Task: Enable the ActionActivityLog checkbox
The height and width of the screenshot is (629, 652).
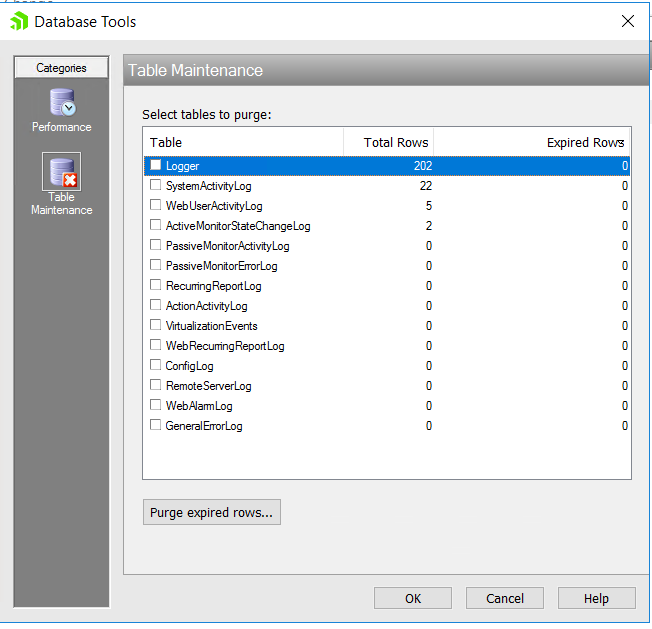Action: (156, 305)
